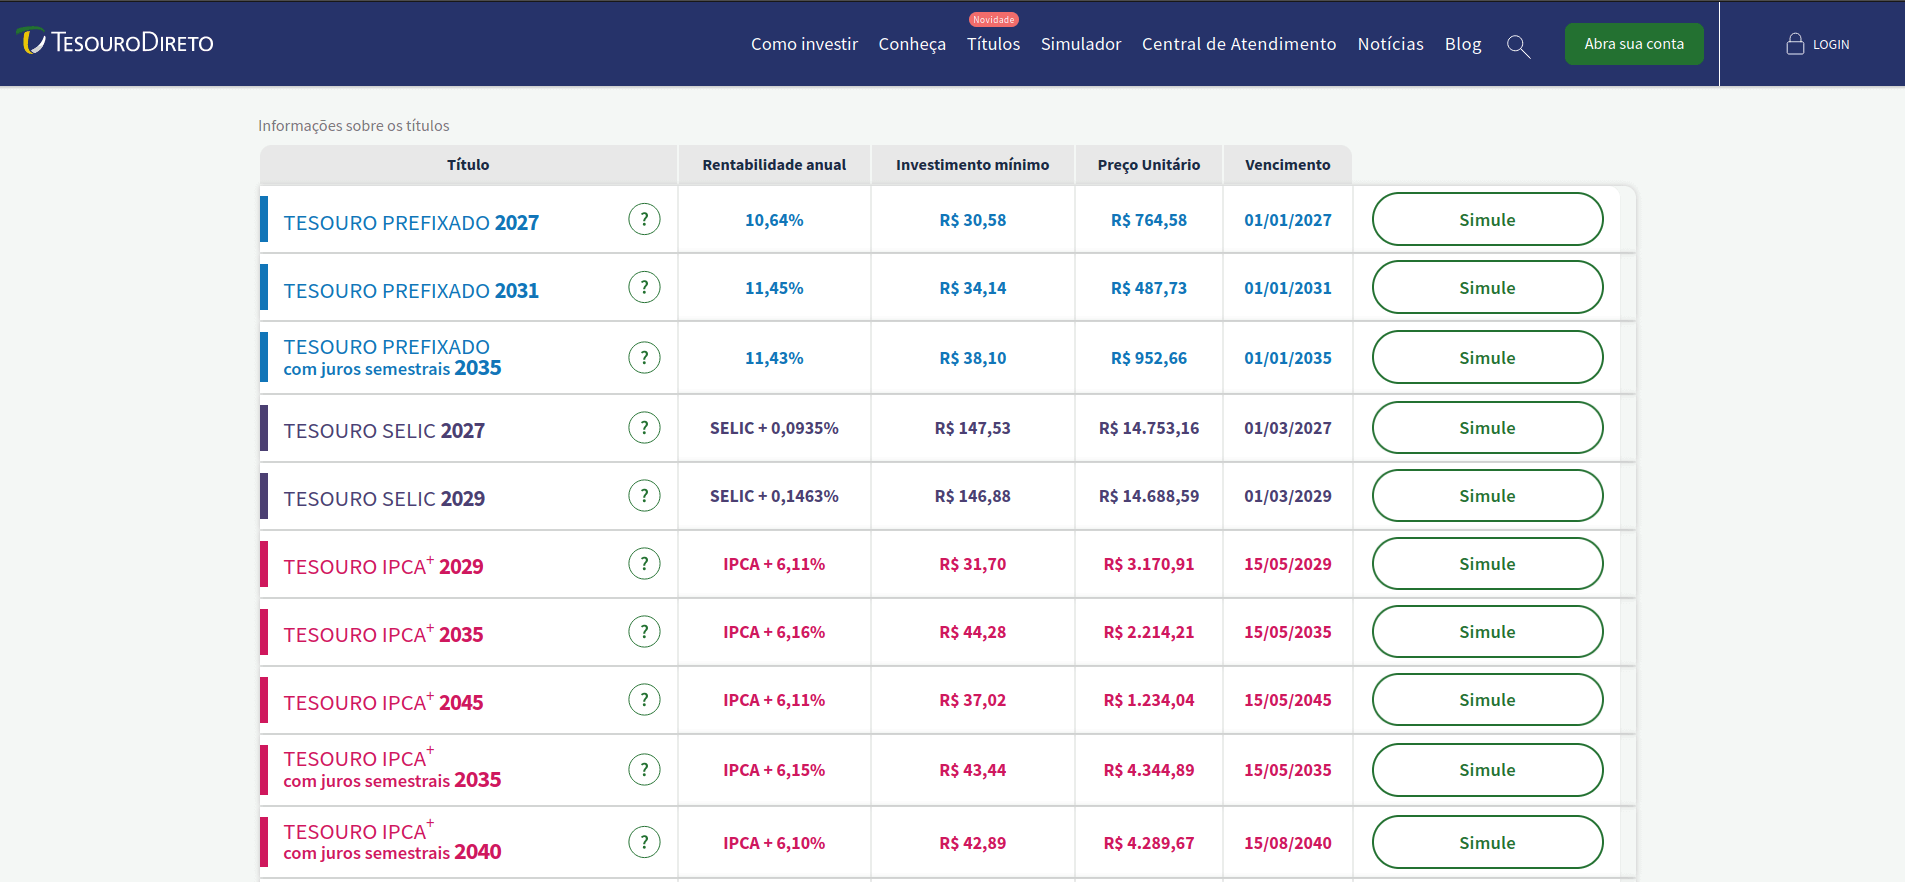Simulate Tesouro Selic 2027
1905x882 pixels.
coord(1487,427)
